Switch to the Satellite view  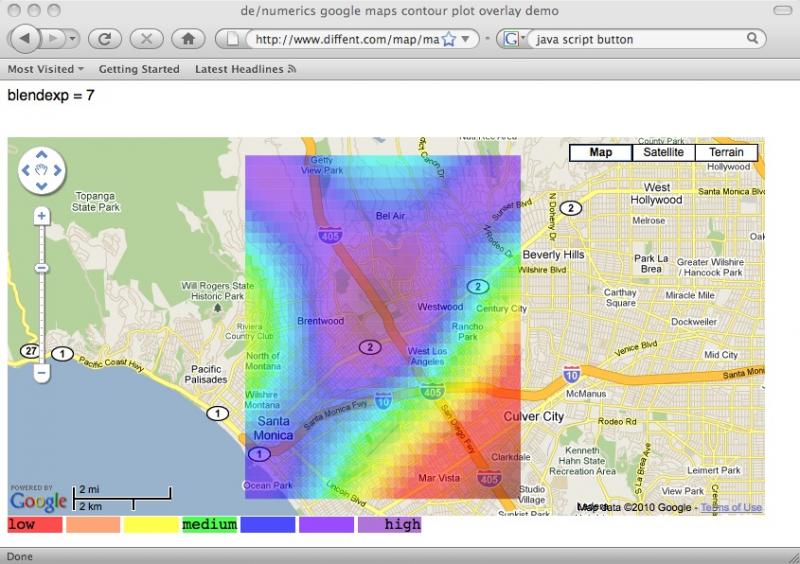pos(663,152)
